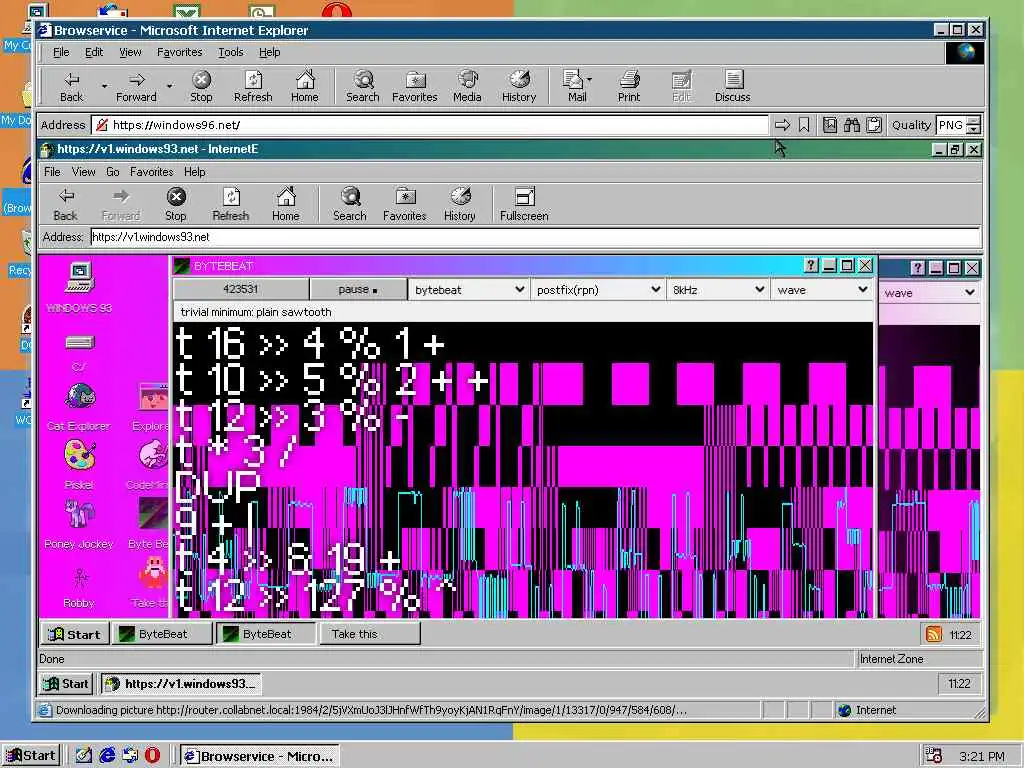
Task: Click Search in the inner windows93 browser
Action: pos(349,204)
